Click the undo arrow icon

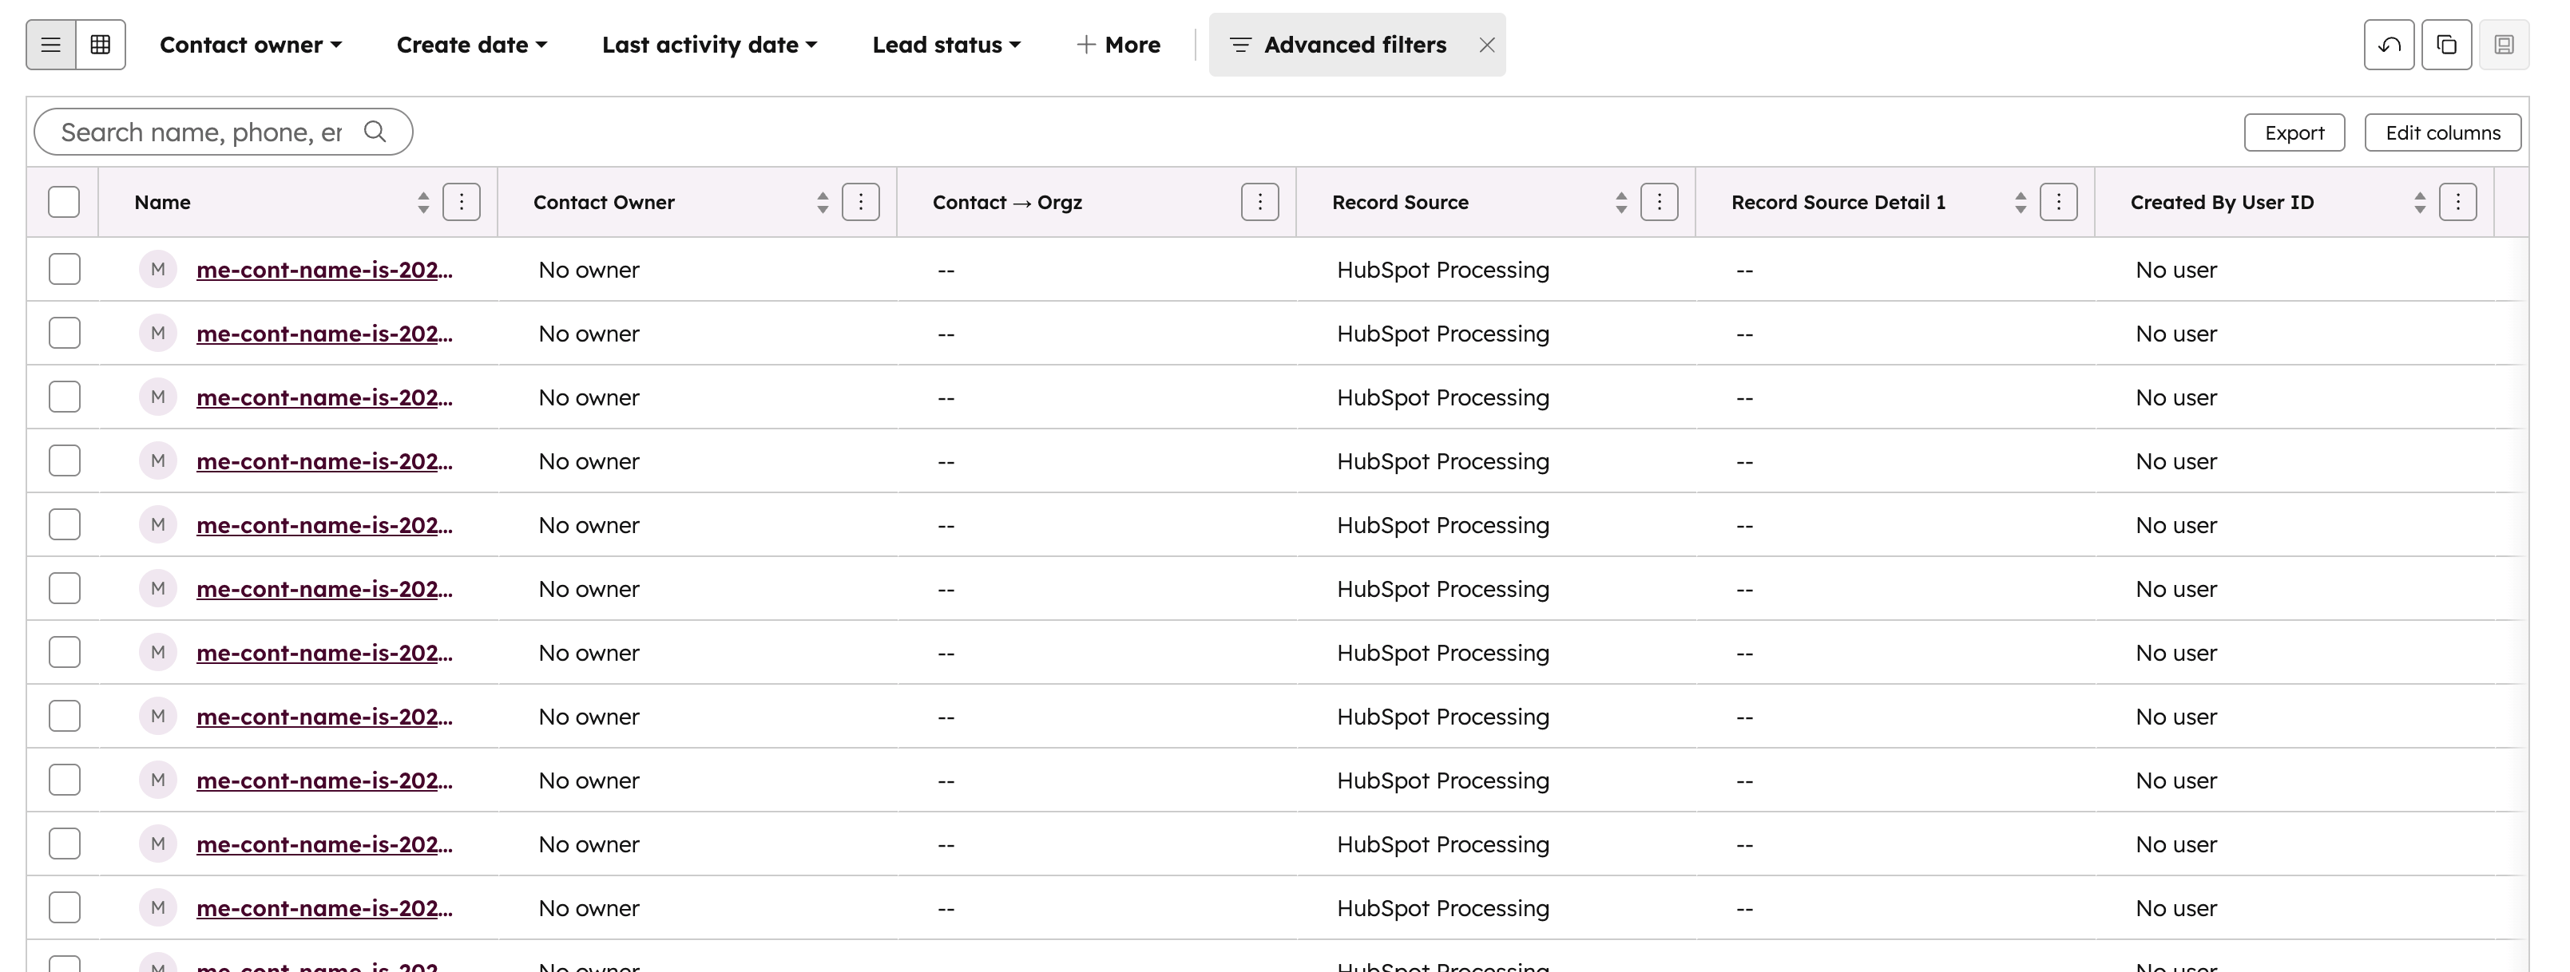(x=2388, y=45)
